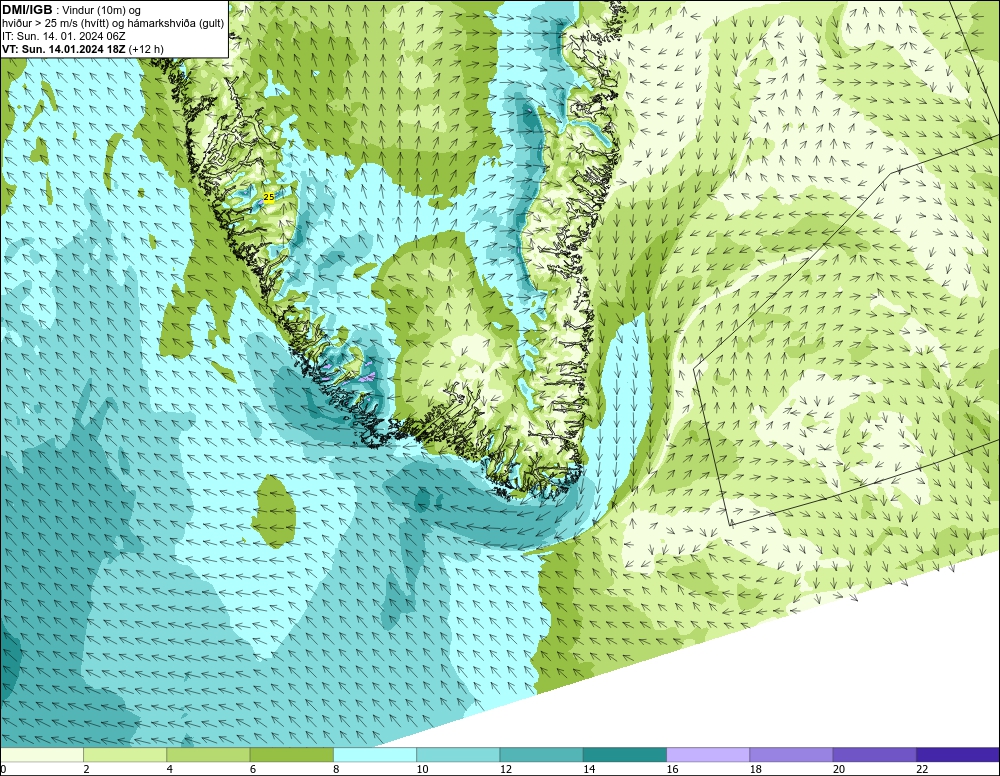1000x776 pixels.
Task: Click the legend label '12'
Action: tap(506, 770)
